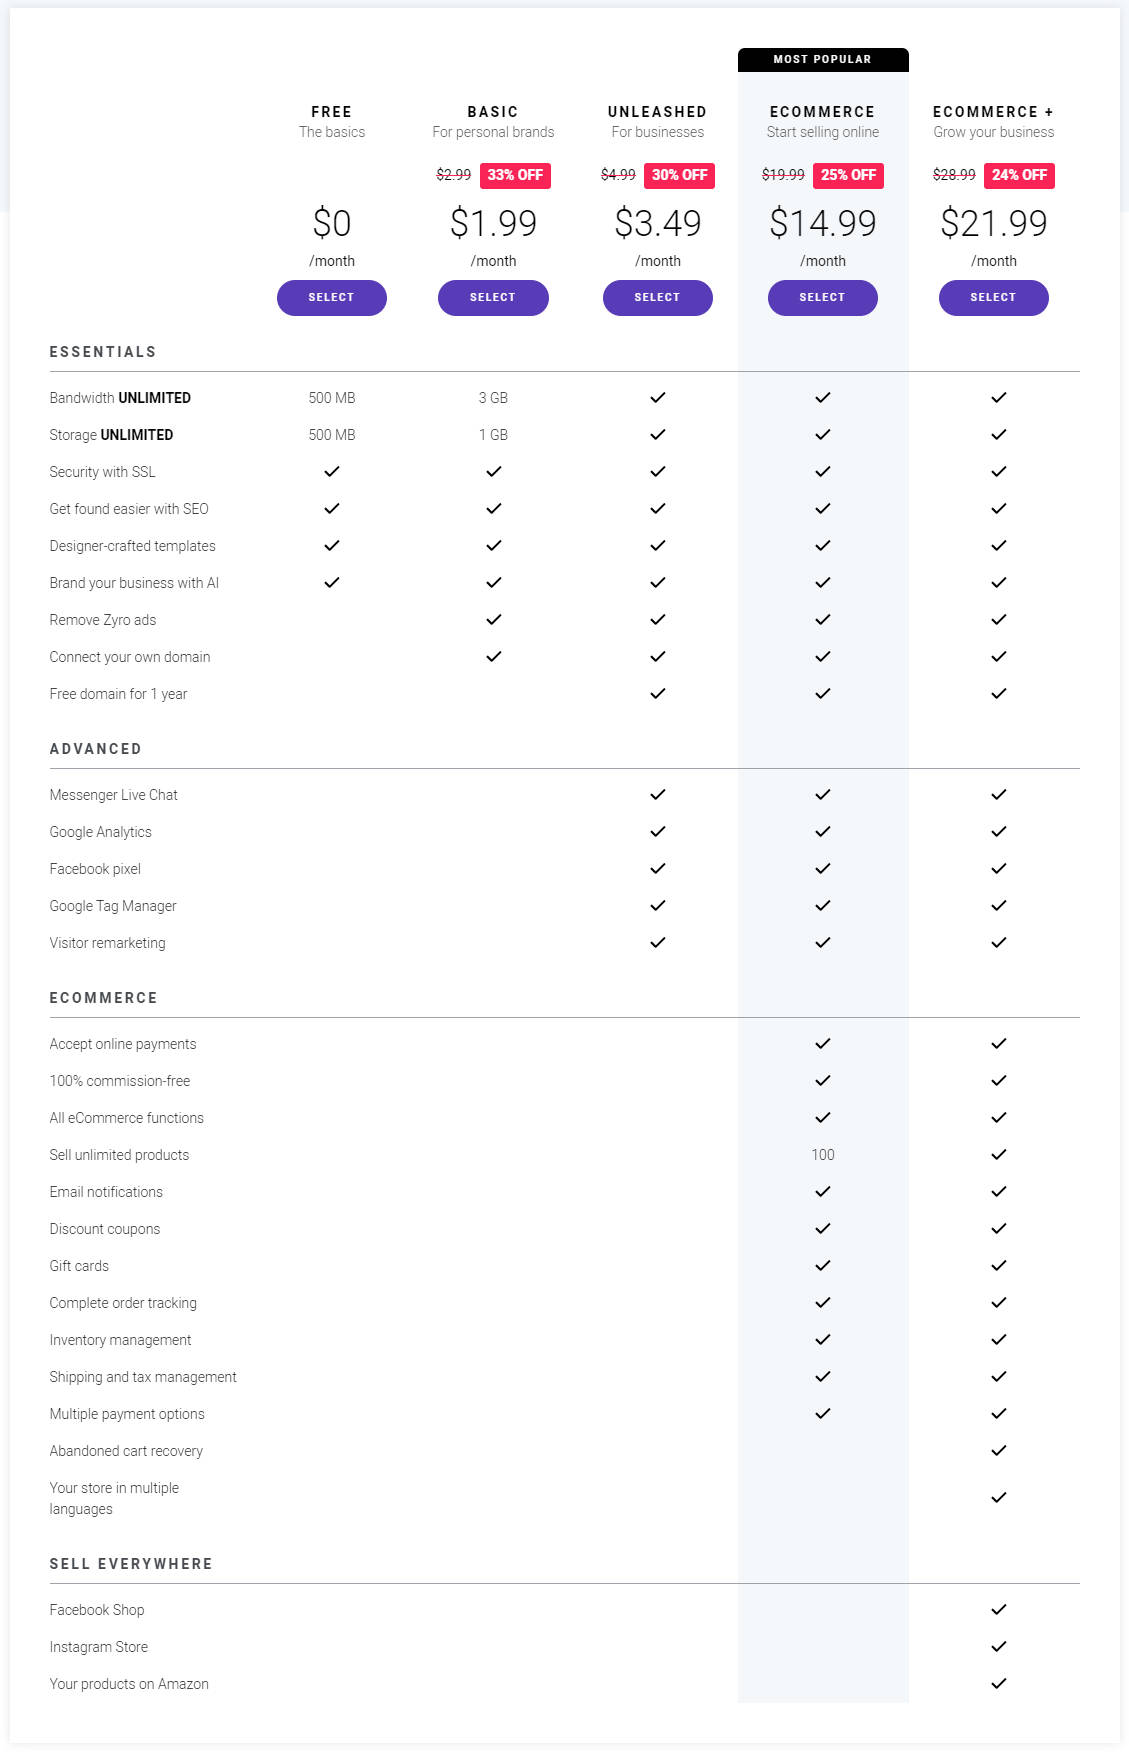This screenshot has width=1129, height=1752.
Task: Click the Security with SSL checkmark under Free
Action: tap(331, 471)
